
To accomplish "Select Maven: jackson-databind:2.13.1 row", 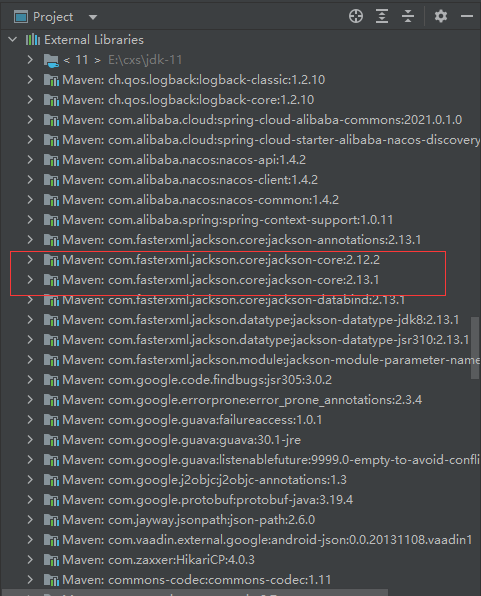I will coord(240,300).
